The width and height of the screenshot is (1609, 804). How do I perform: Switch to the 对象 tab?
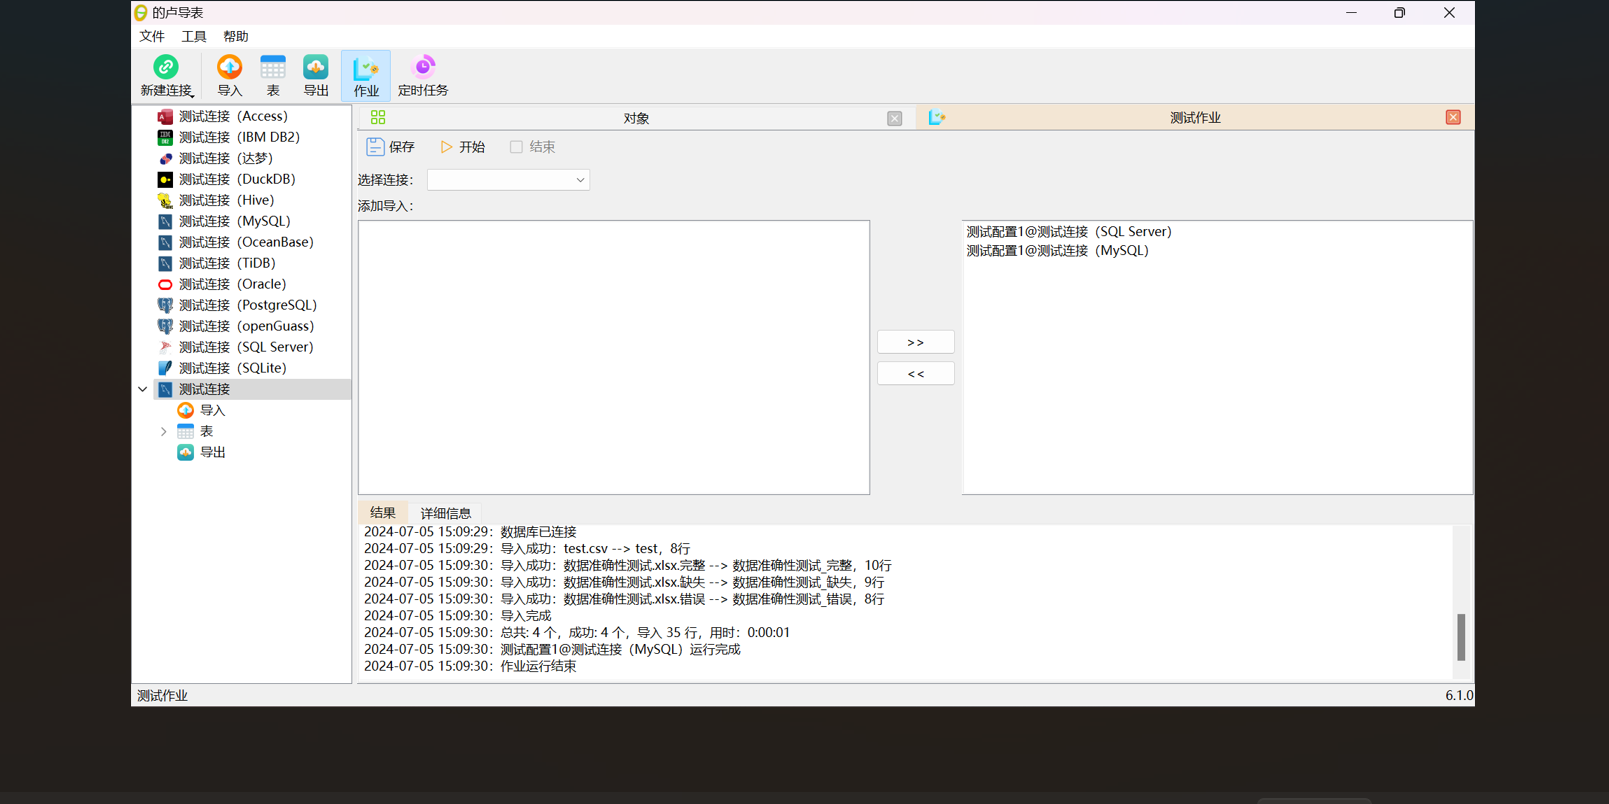coord(634,118)
